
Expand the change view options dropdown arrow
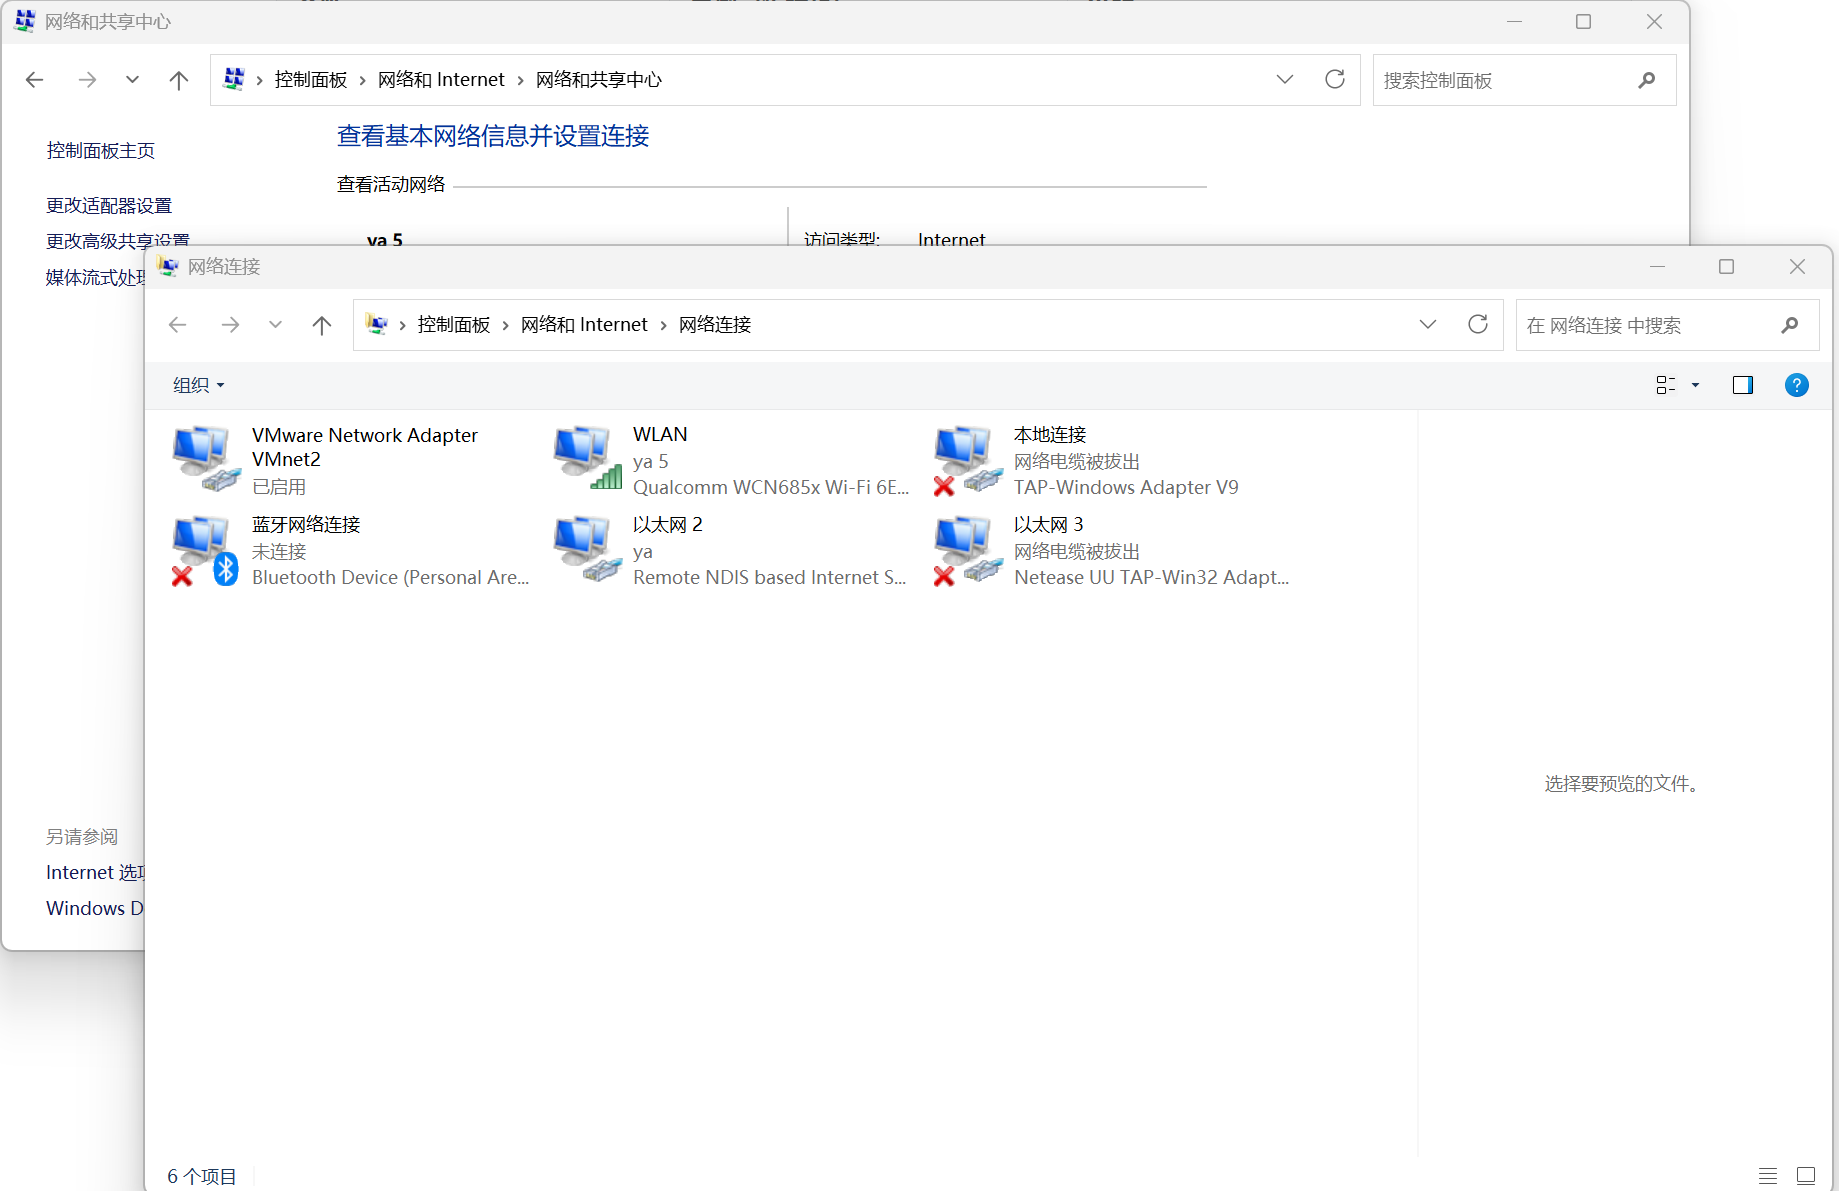[x=1695, y=385]
